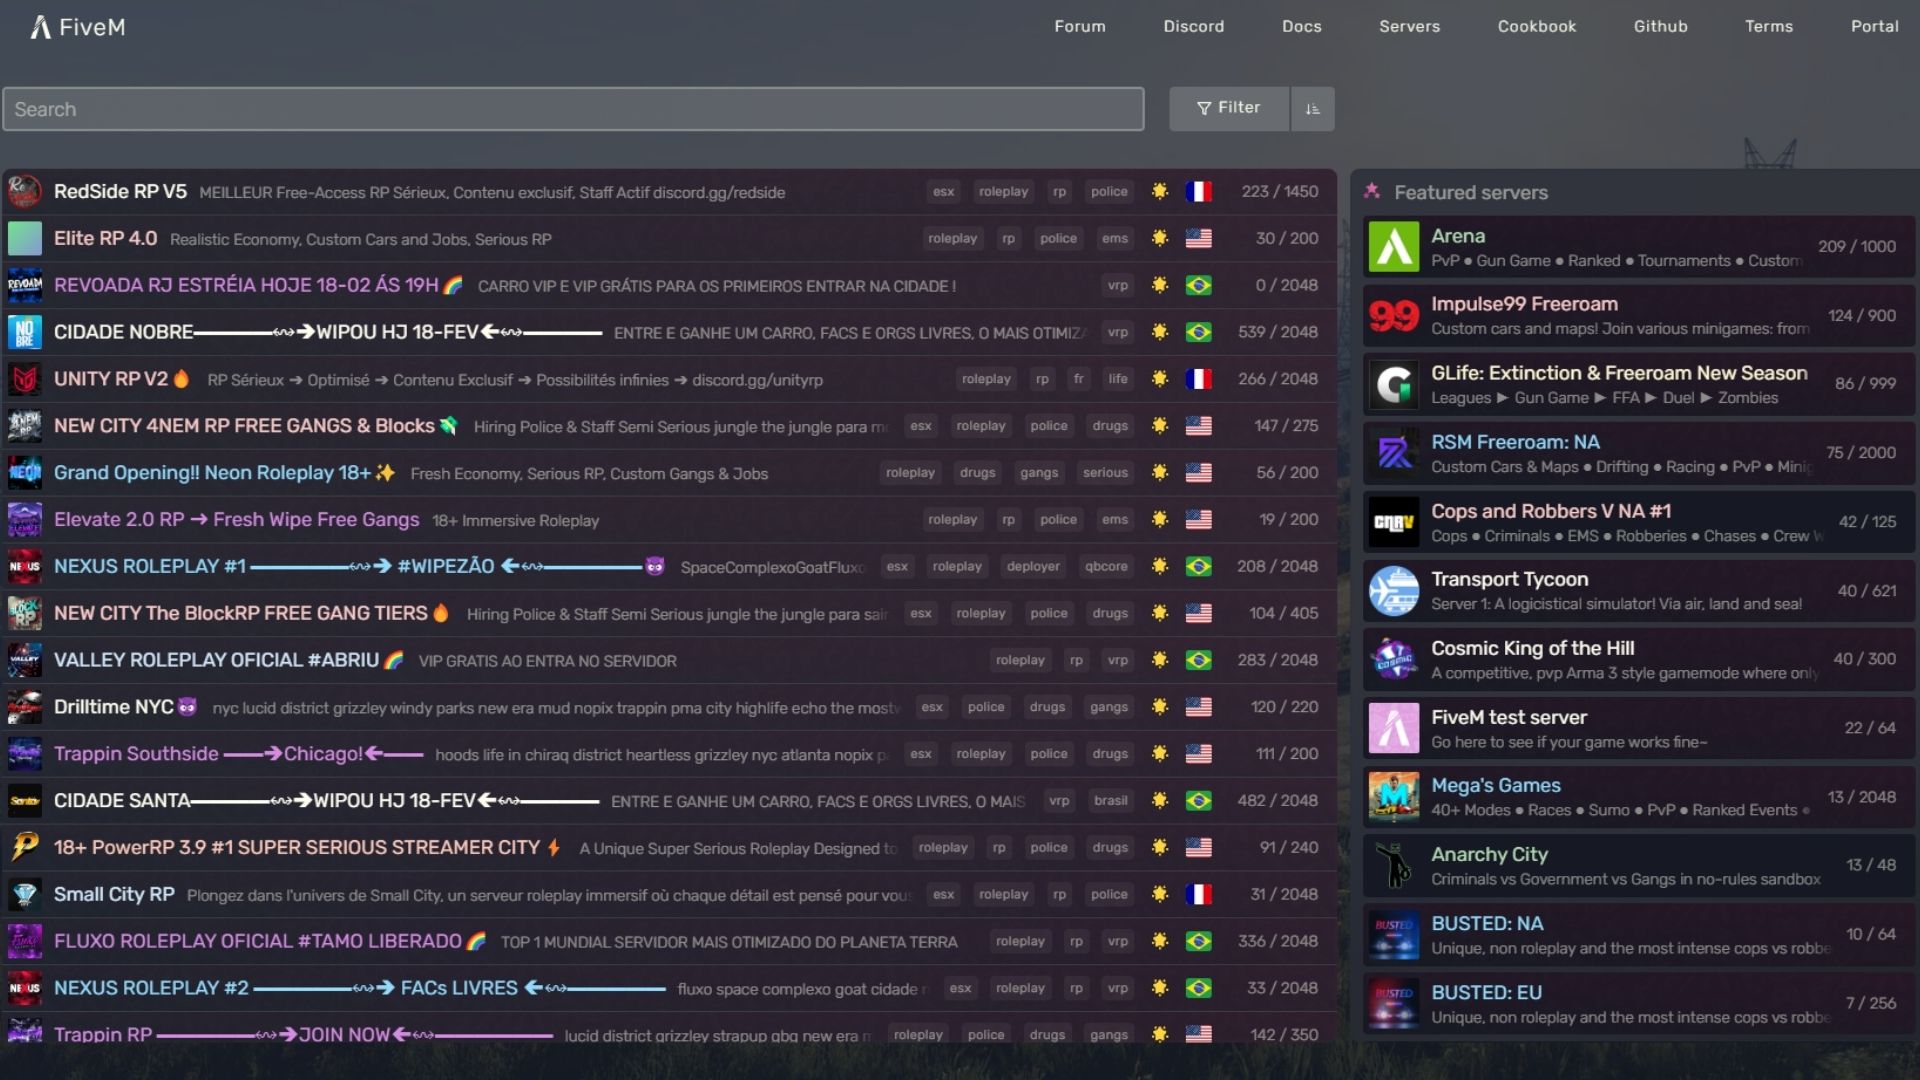Viewport: 1920px width, 1080px height.
Task: Click the BUSTED: NA server icon
Action: pyautogui.click(x=1394, y=934)
